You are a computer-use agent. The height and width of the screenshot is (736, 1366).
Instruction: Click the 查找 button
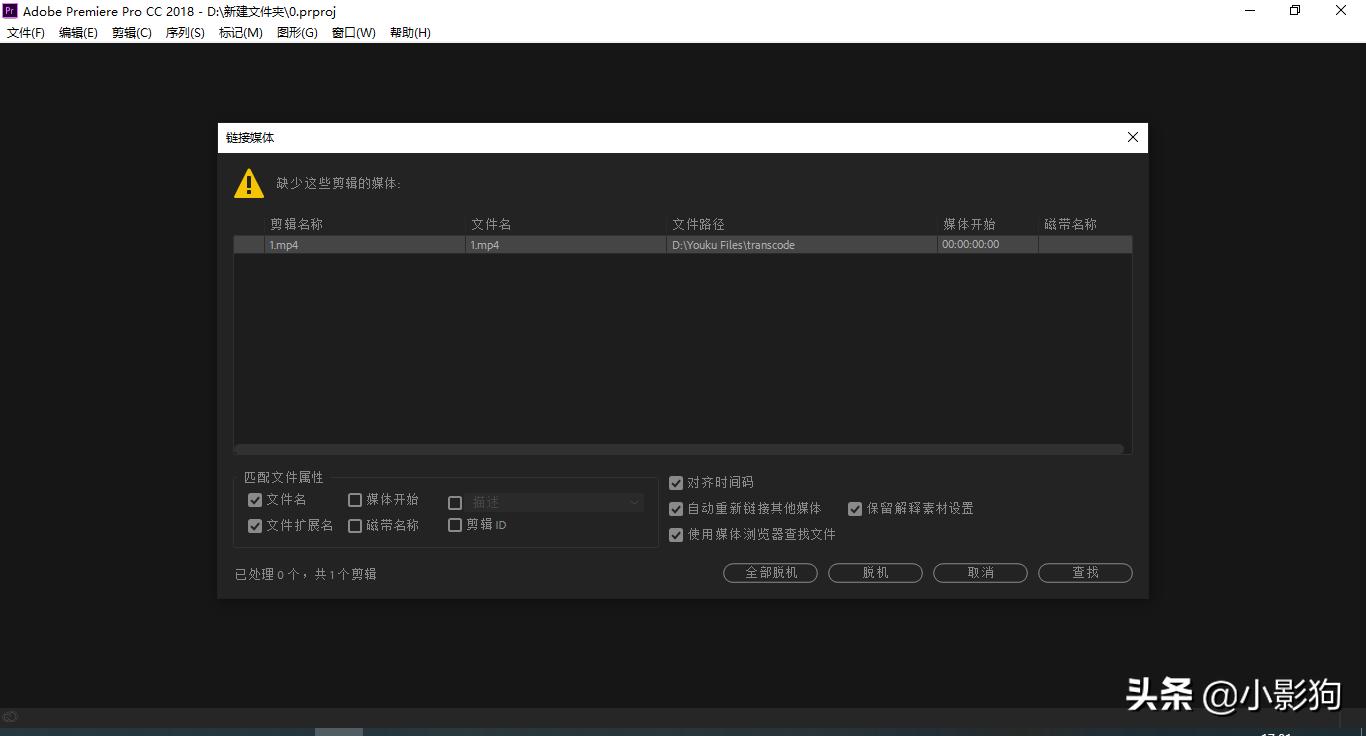tap(1085, 573)
